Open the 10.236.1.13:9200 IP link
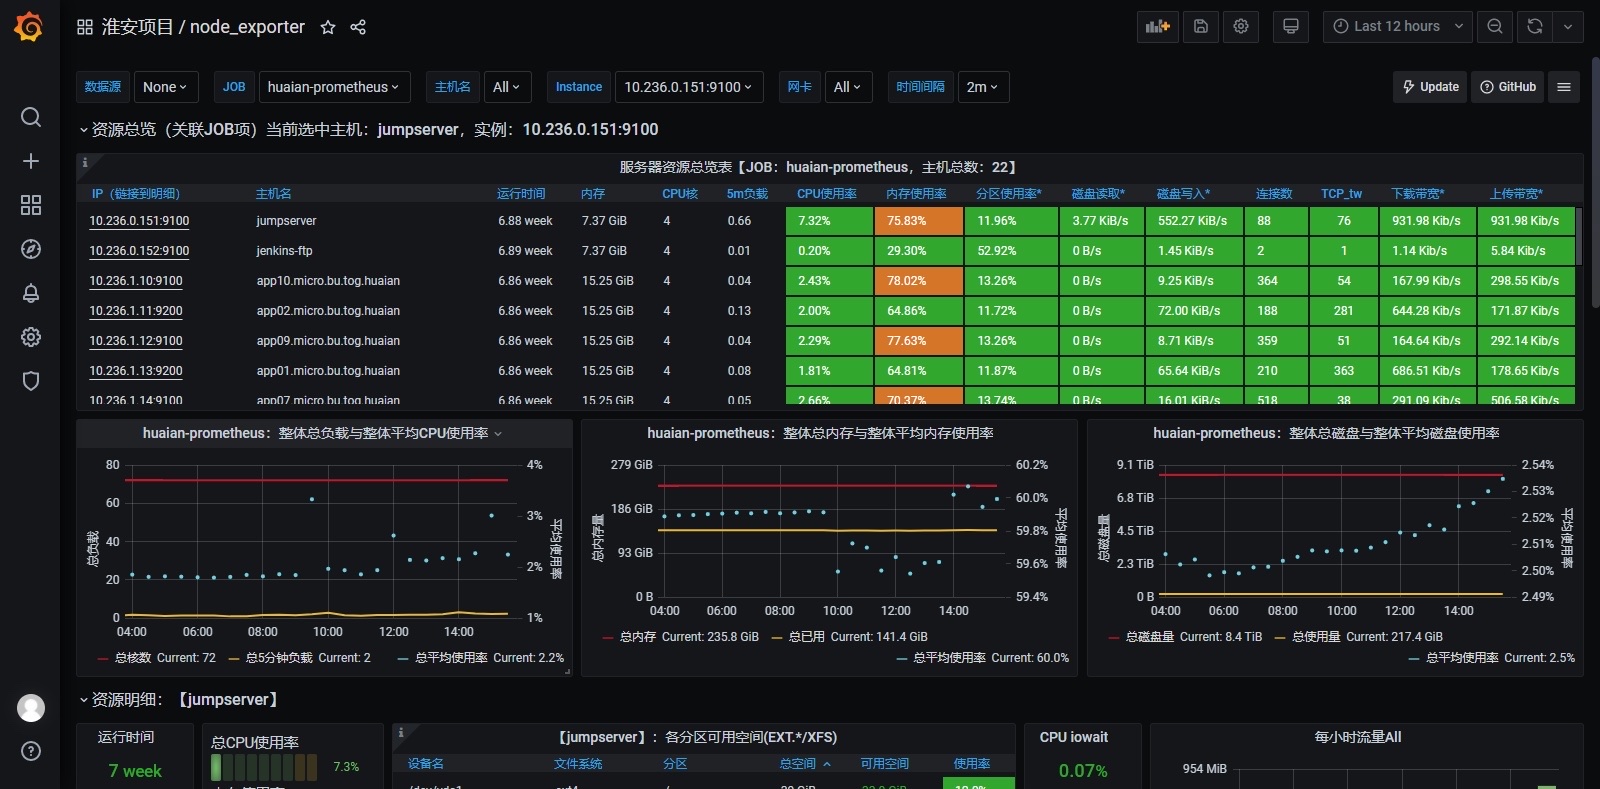The image size is (1600, 789). point(136,371)
